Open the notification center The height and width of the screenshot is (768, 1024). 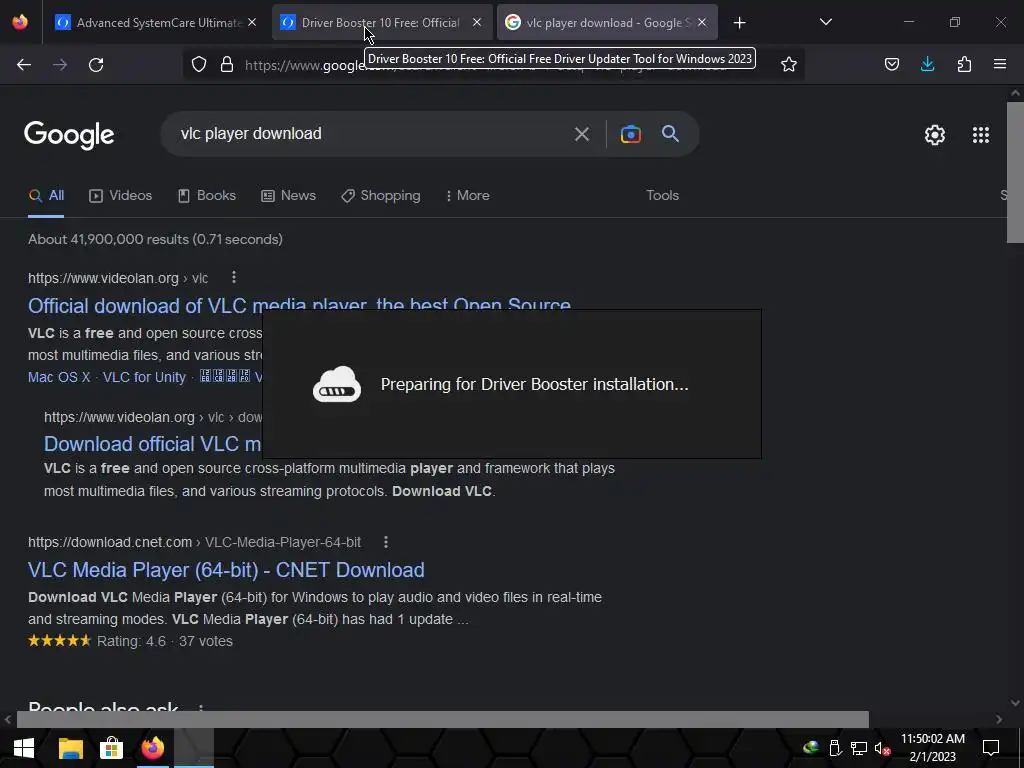991,748
